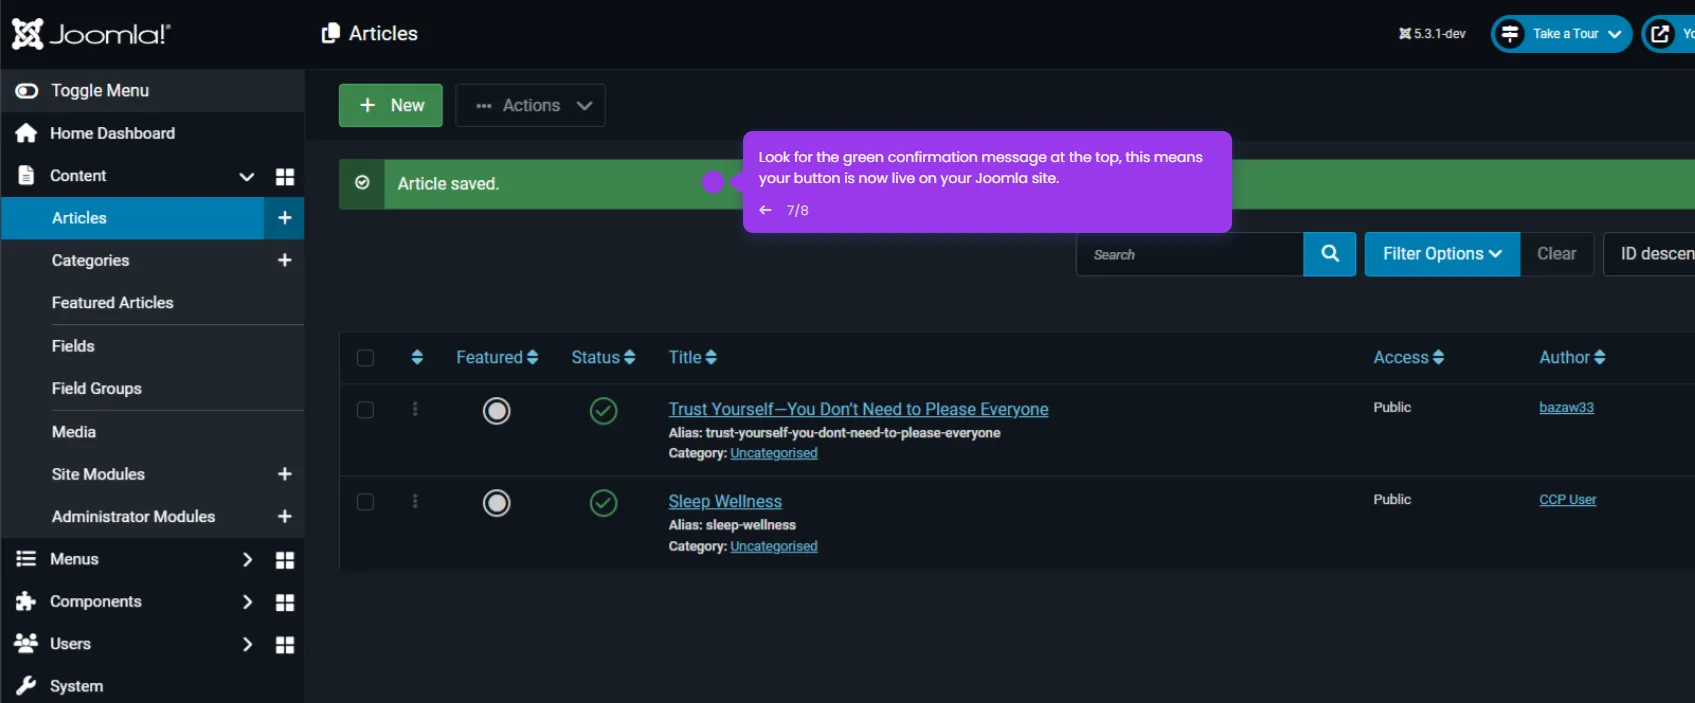
Task: Sort by Featured column
Action: coord(497,358)
